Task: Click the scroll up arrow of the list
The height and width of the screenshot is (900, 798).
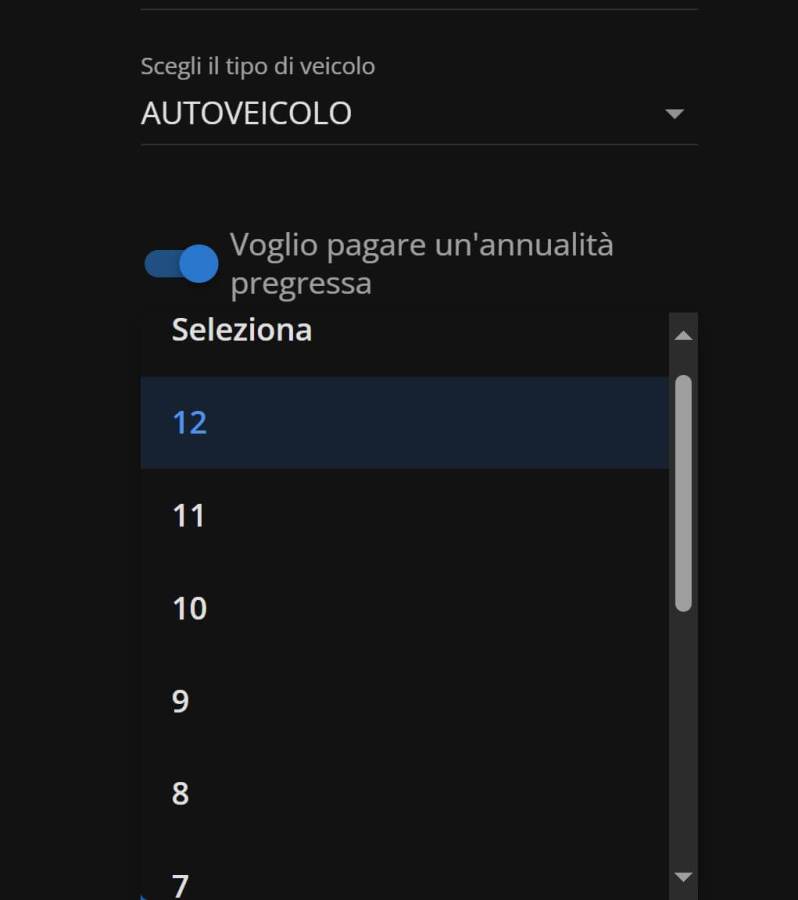Action: click(x=684, y=336)
